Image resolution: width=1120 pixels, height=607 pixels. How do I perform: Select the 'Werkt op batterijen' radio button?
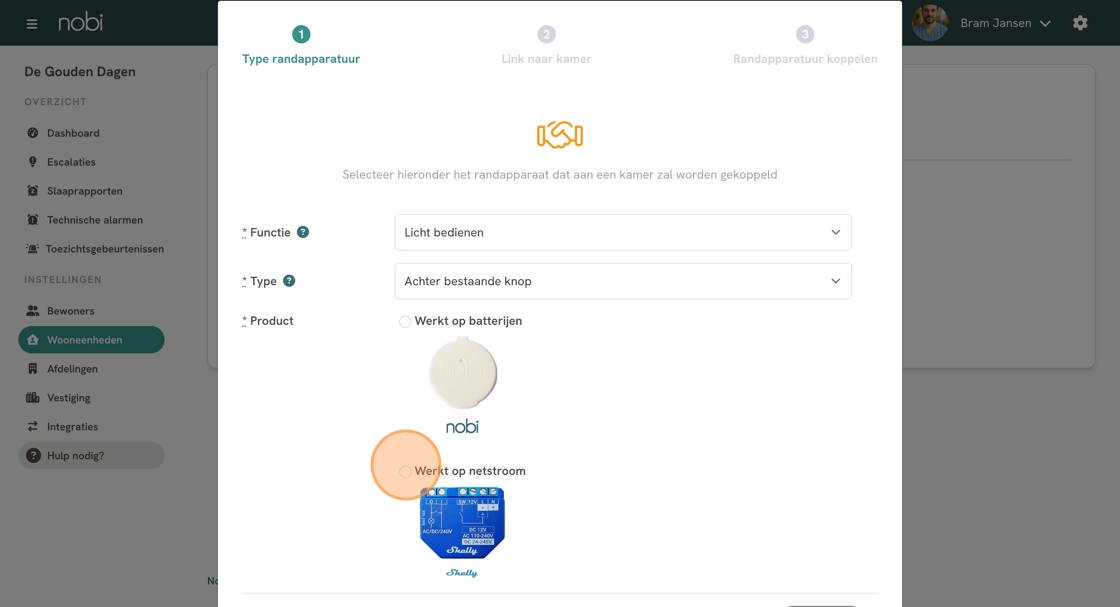tap(405, 322)
